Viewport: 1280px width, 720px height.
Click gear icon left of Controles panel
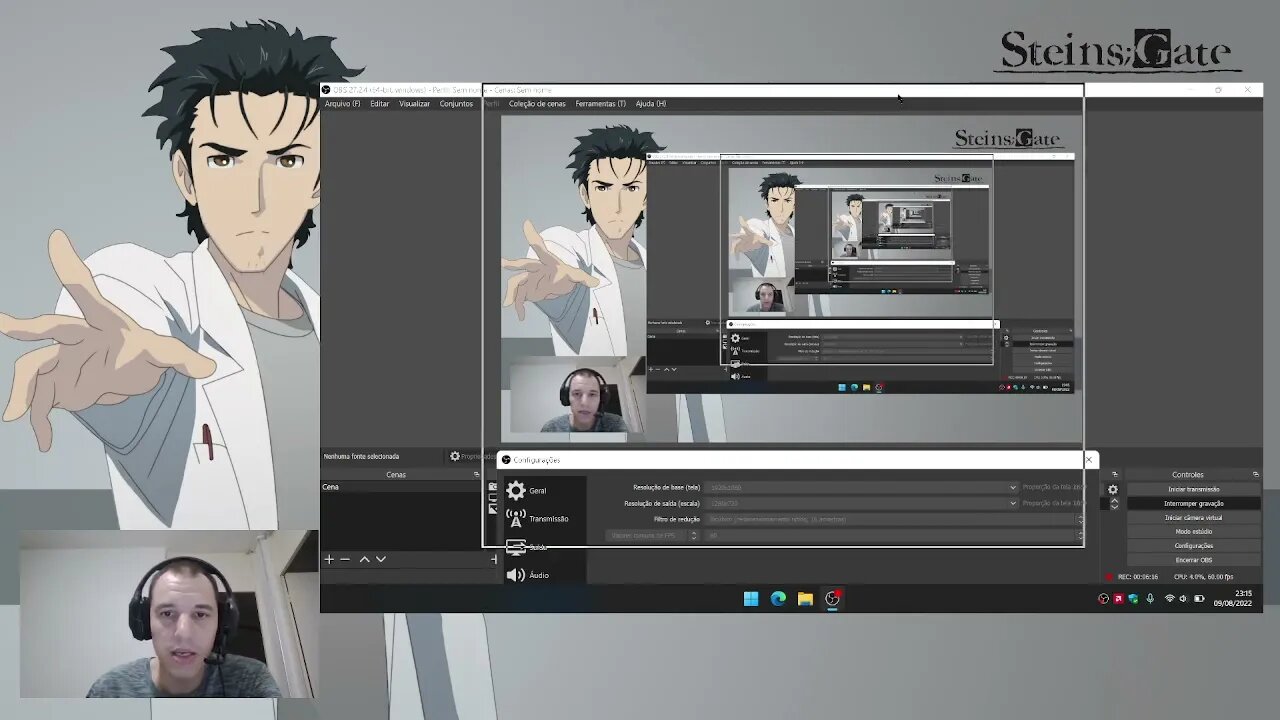click(1113, 489)
